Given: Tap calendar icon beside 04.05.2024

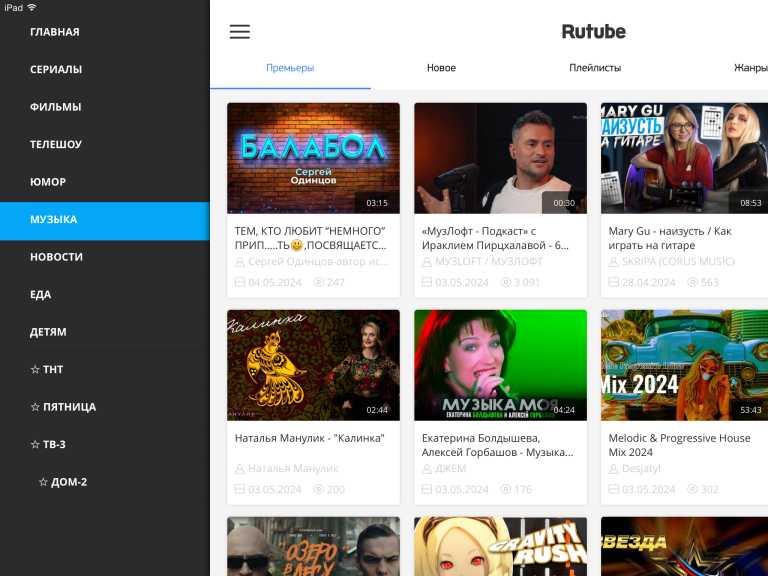Looking at the screenshot, I should (240, 282).
